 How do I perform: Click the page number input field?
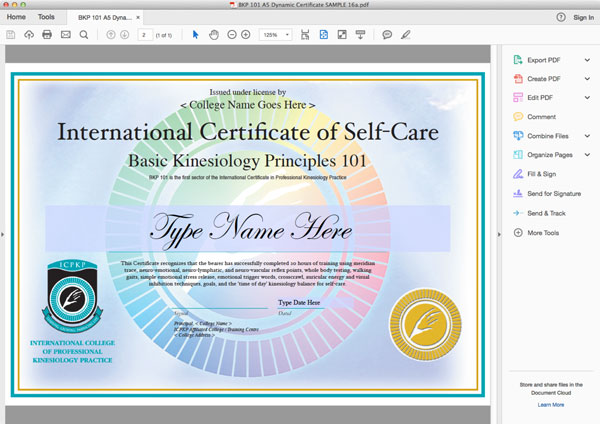[x=145, y=35]
